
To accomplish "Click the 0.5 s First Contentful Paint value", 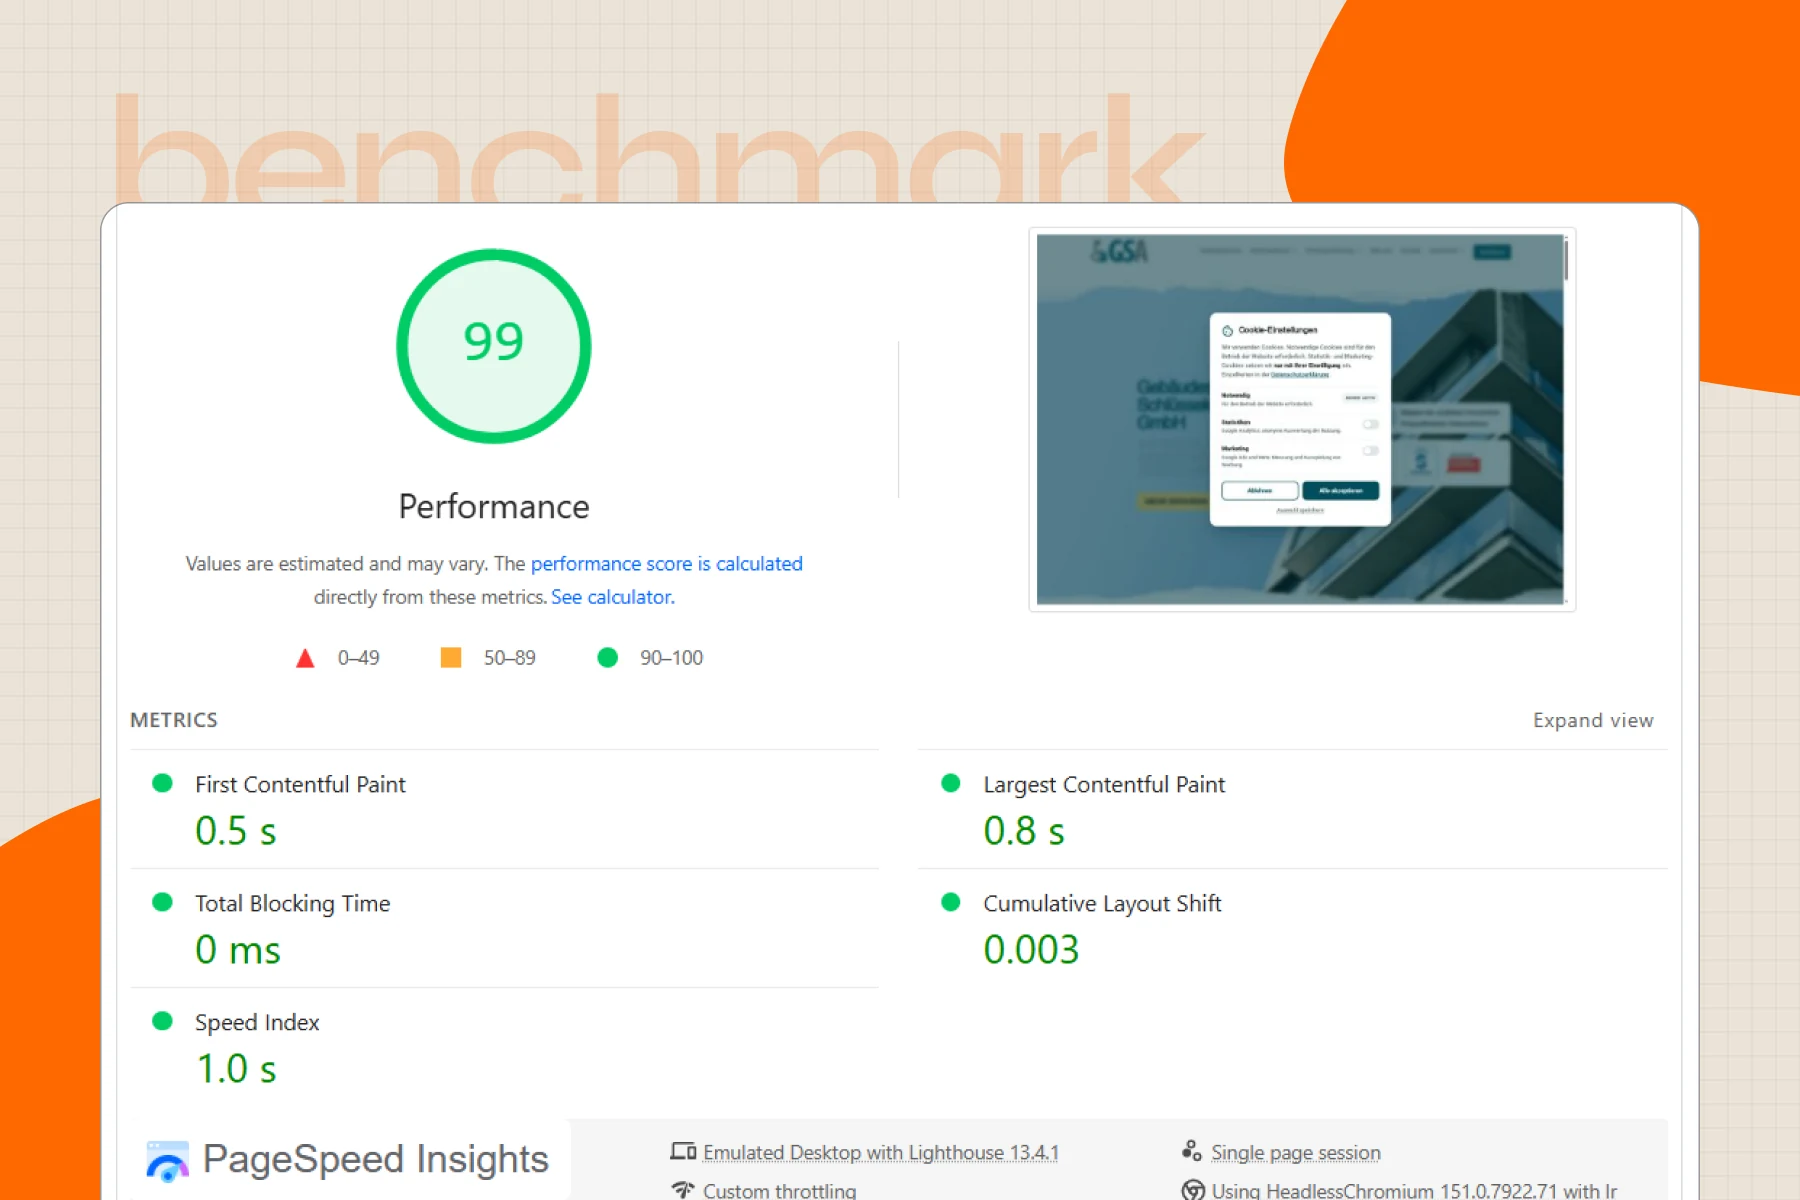I will coord(236,831).
